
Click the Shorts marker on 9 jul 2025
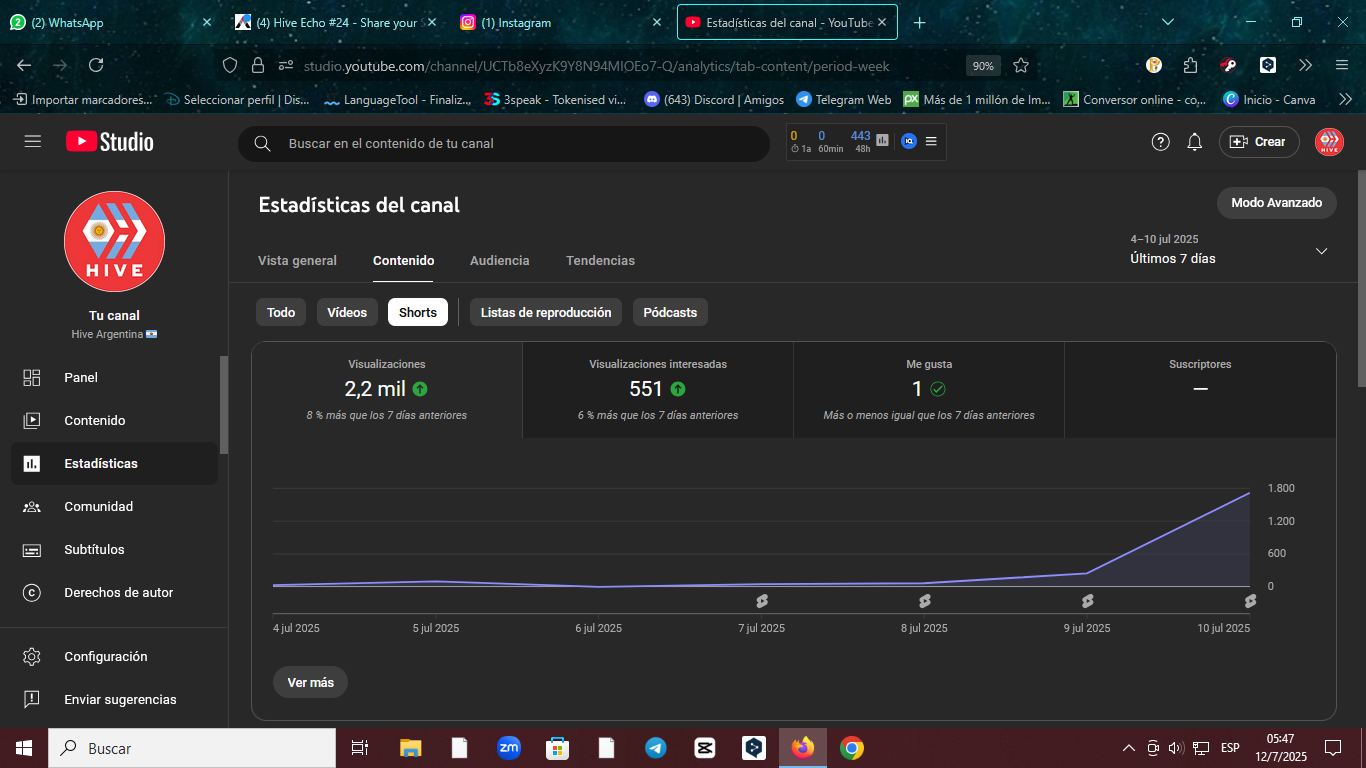pyautogui.click(x=1087, y=601)
